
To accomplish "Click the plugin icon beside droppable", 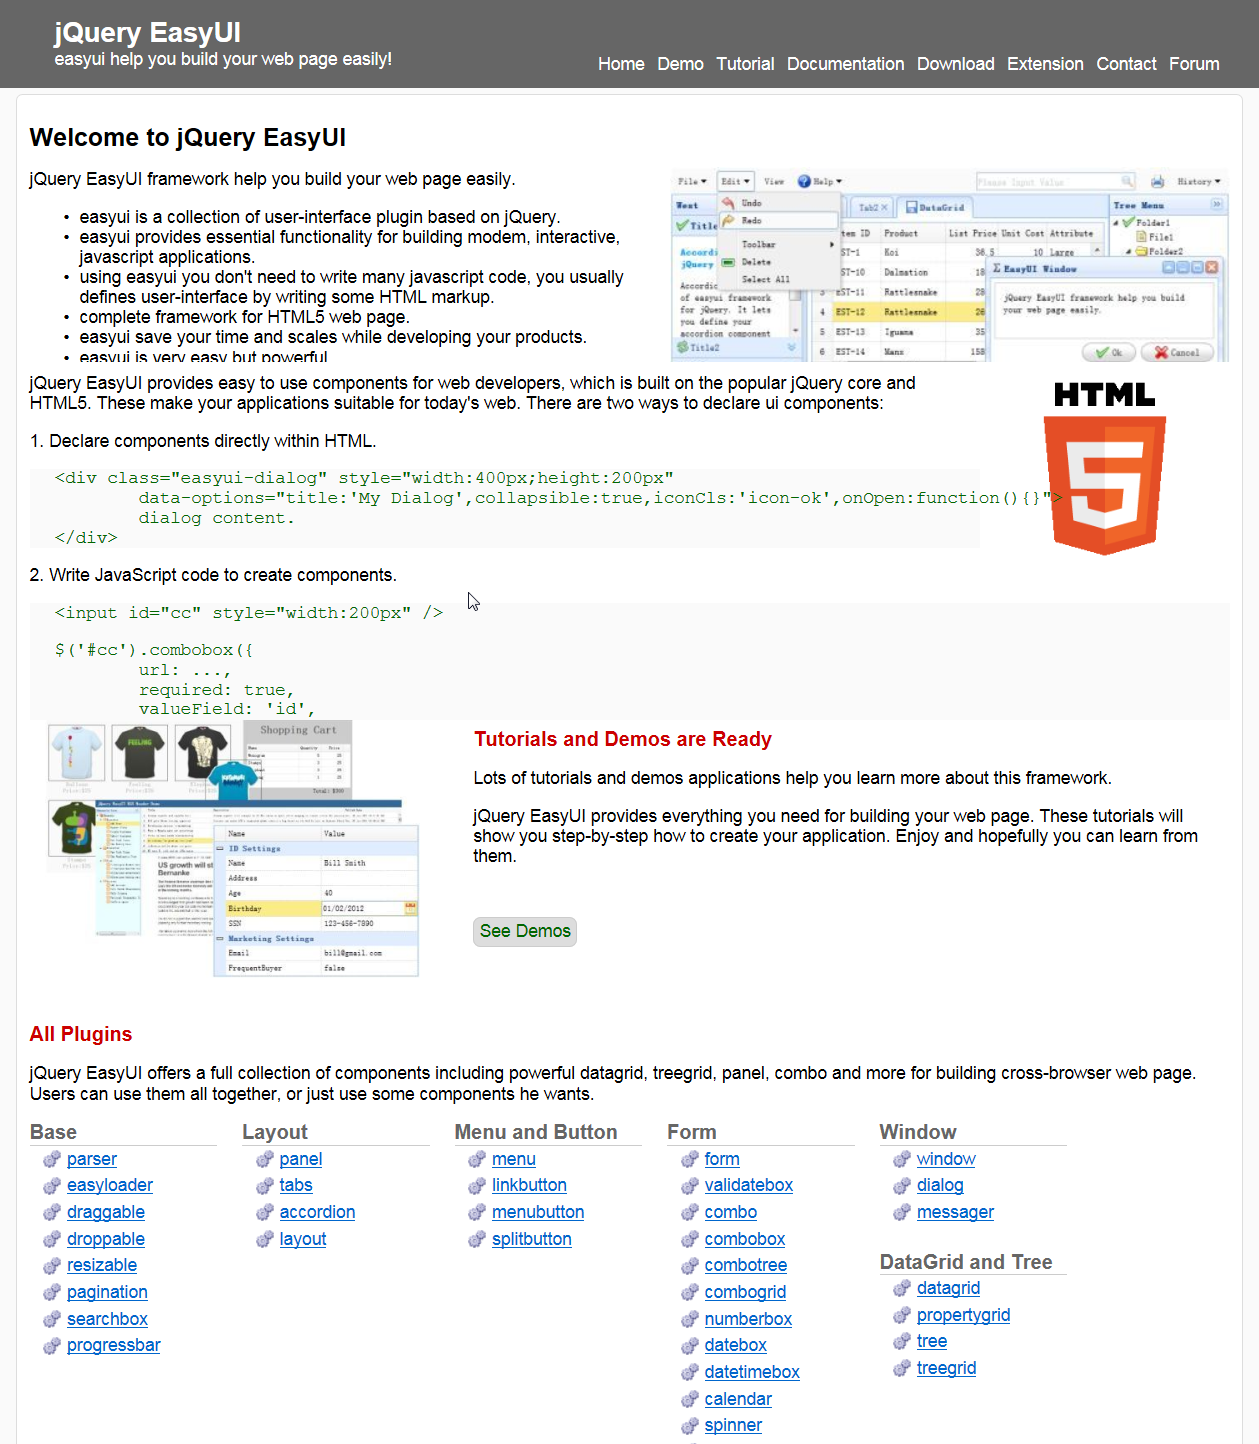I will [x=52, y=1240].
